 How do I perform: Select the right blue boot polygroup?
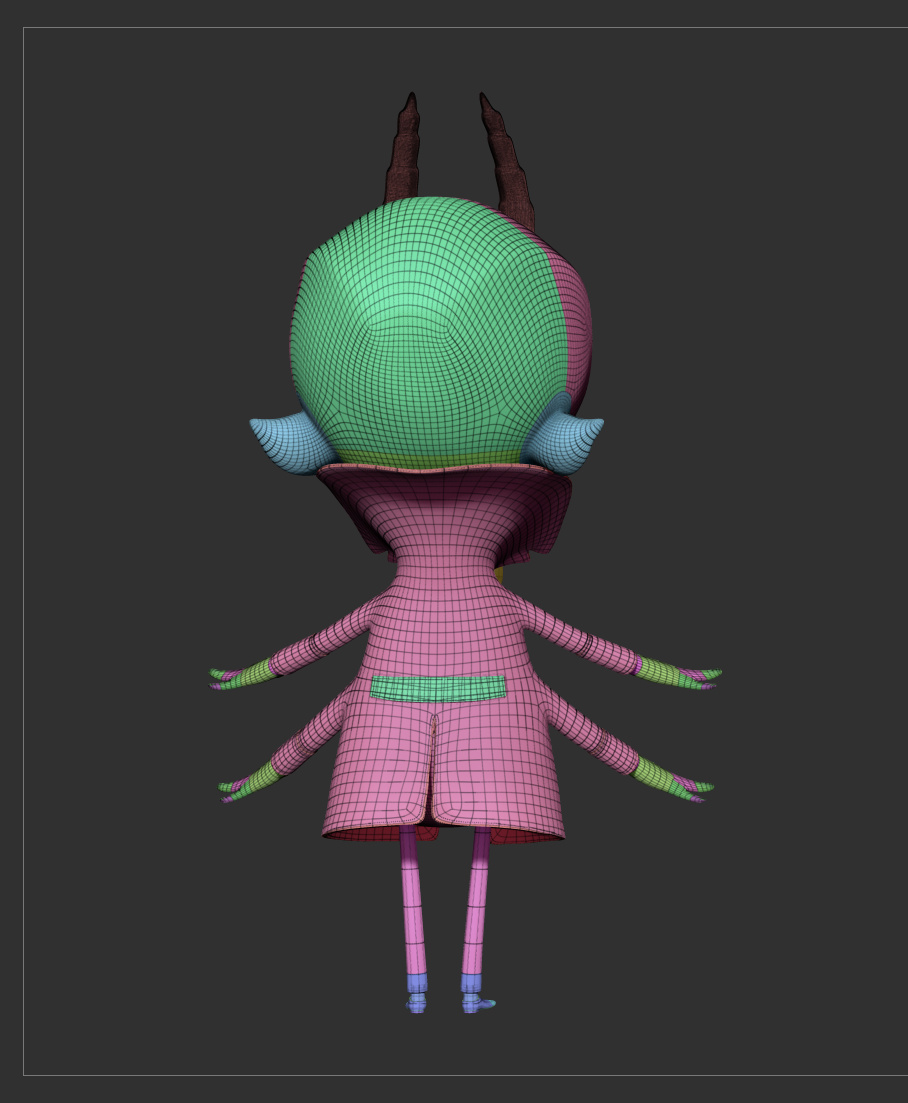[x=475, y=993]
